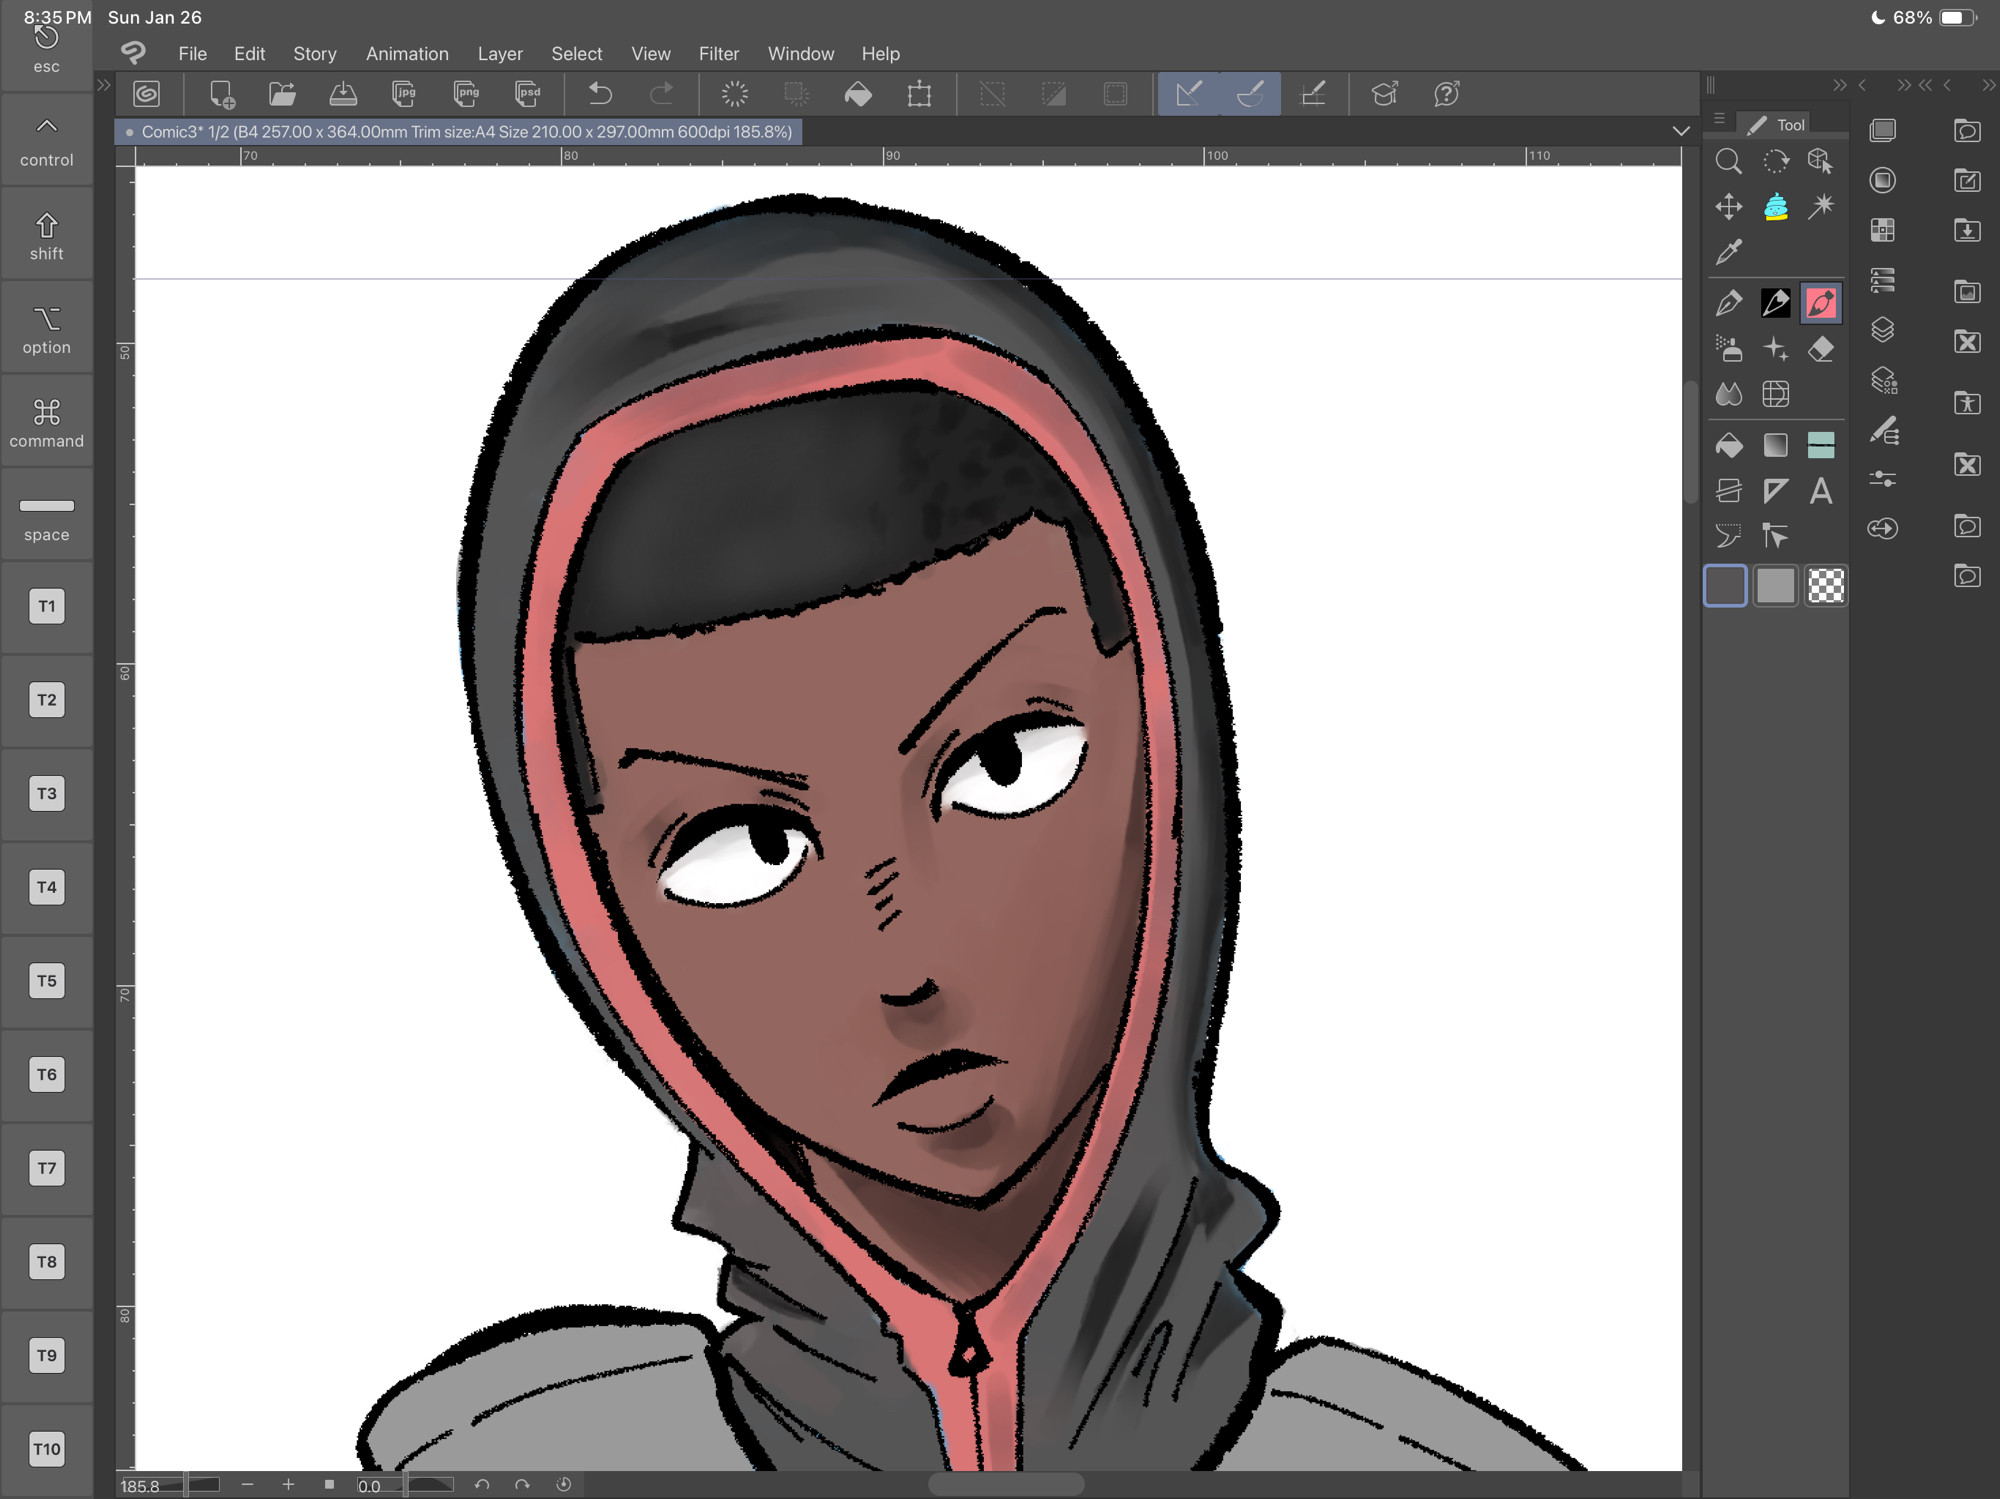Select the Pencil tool with black background

(1775, 303)
